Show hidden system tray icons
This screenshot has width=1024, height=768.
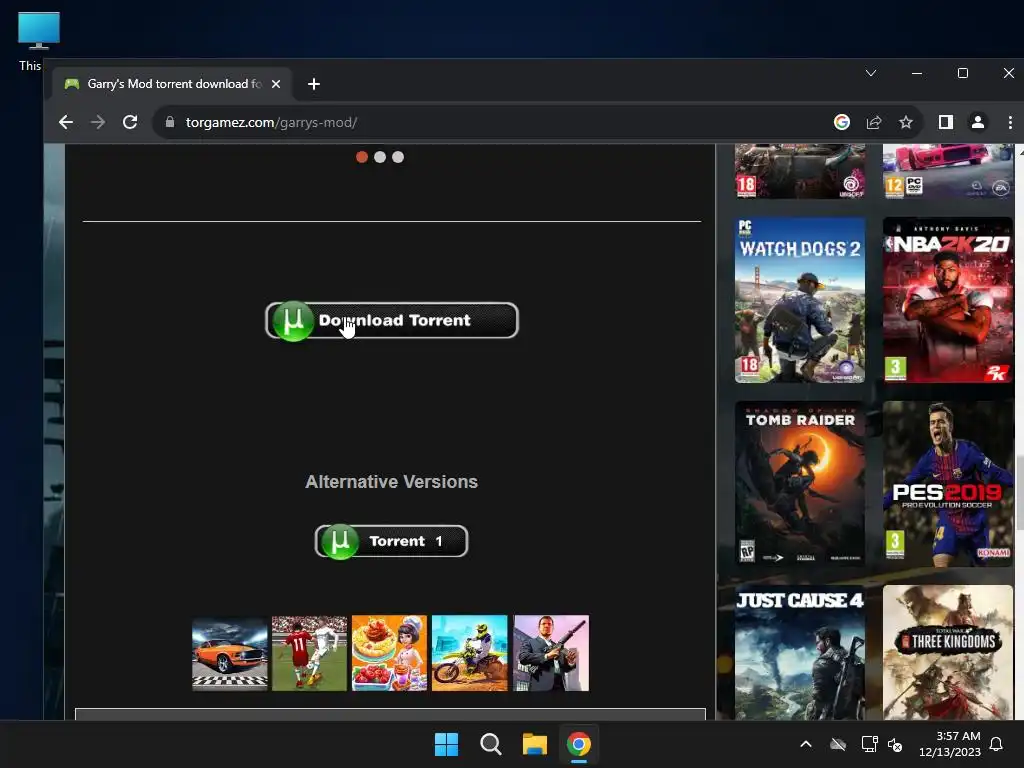click(x=806, y=744)
